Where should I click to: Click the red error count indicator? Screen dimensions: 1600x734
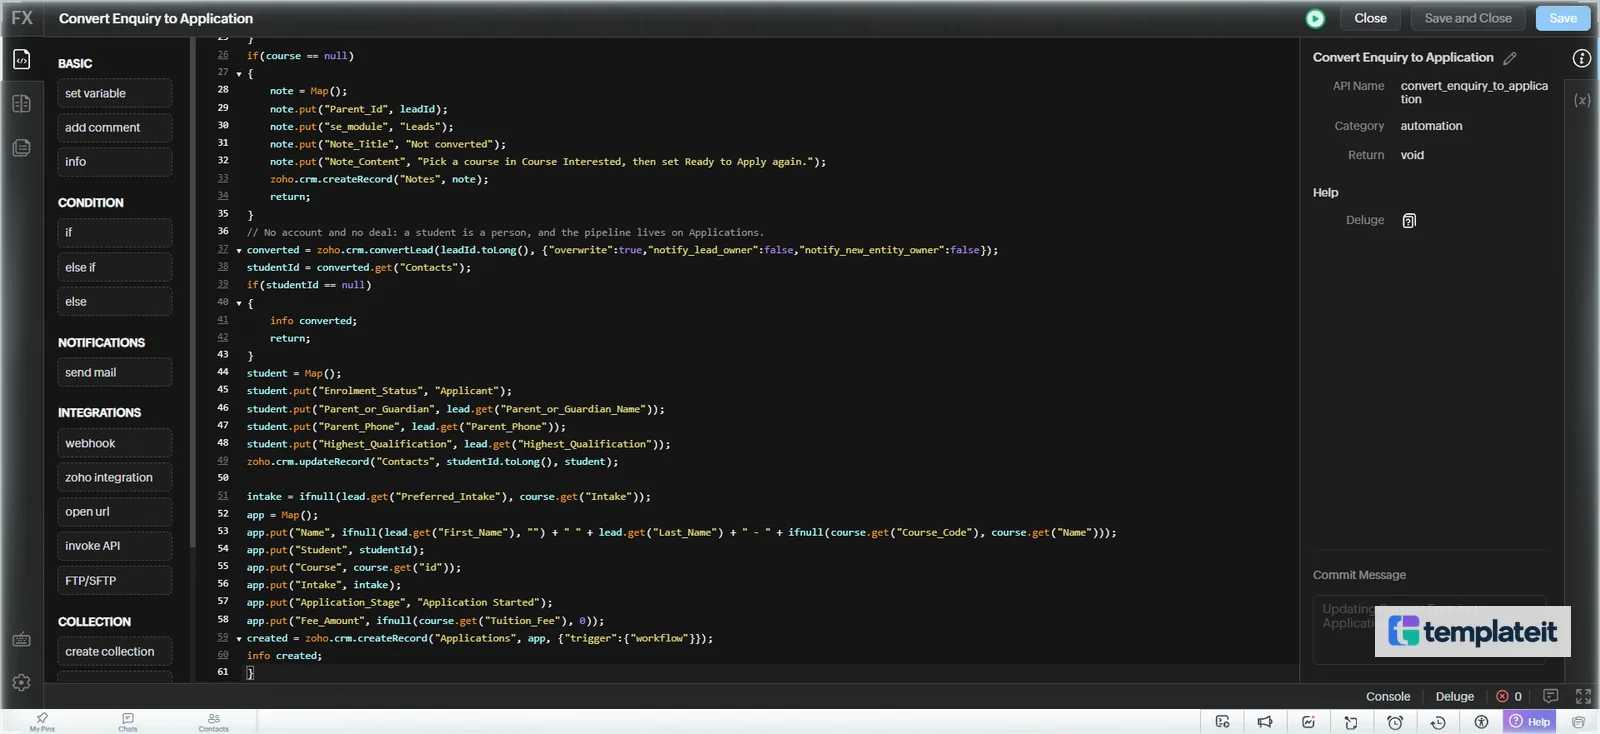click(x=1509, y=697)
